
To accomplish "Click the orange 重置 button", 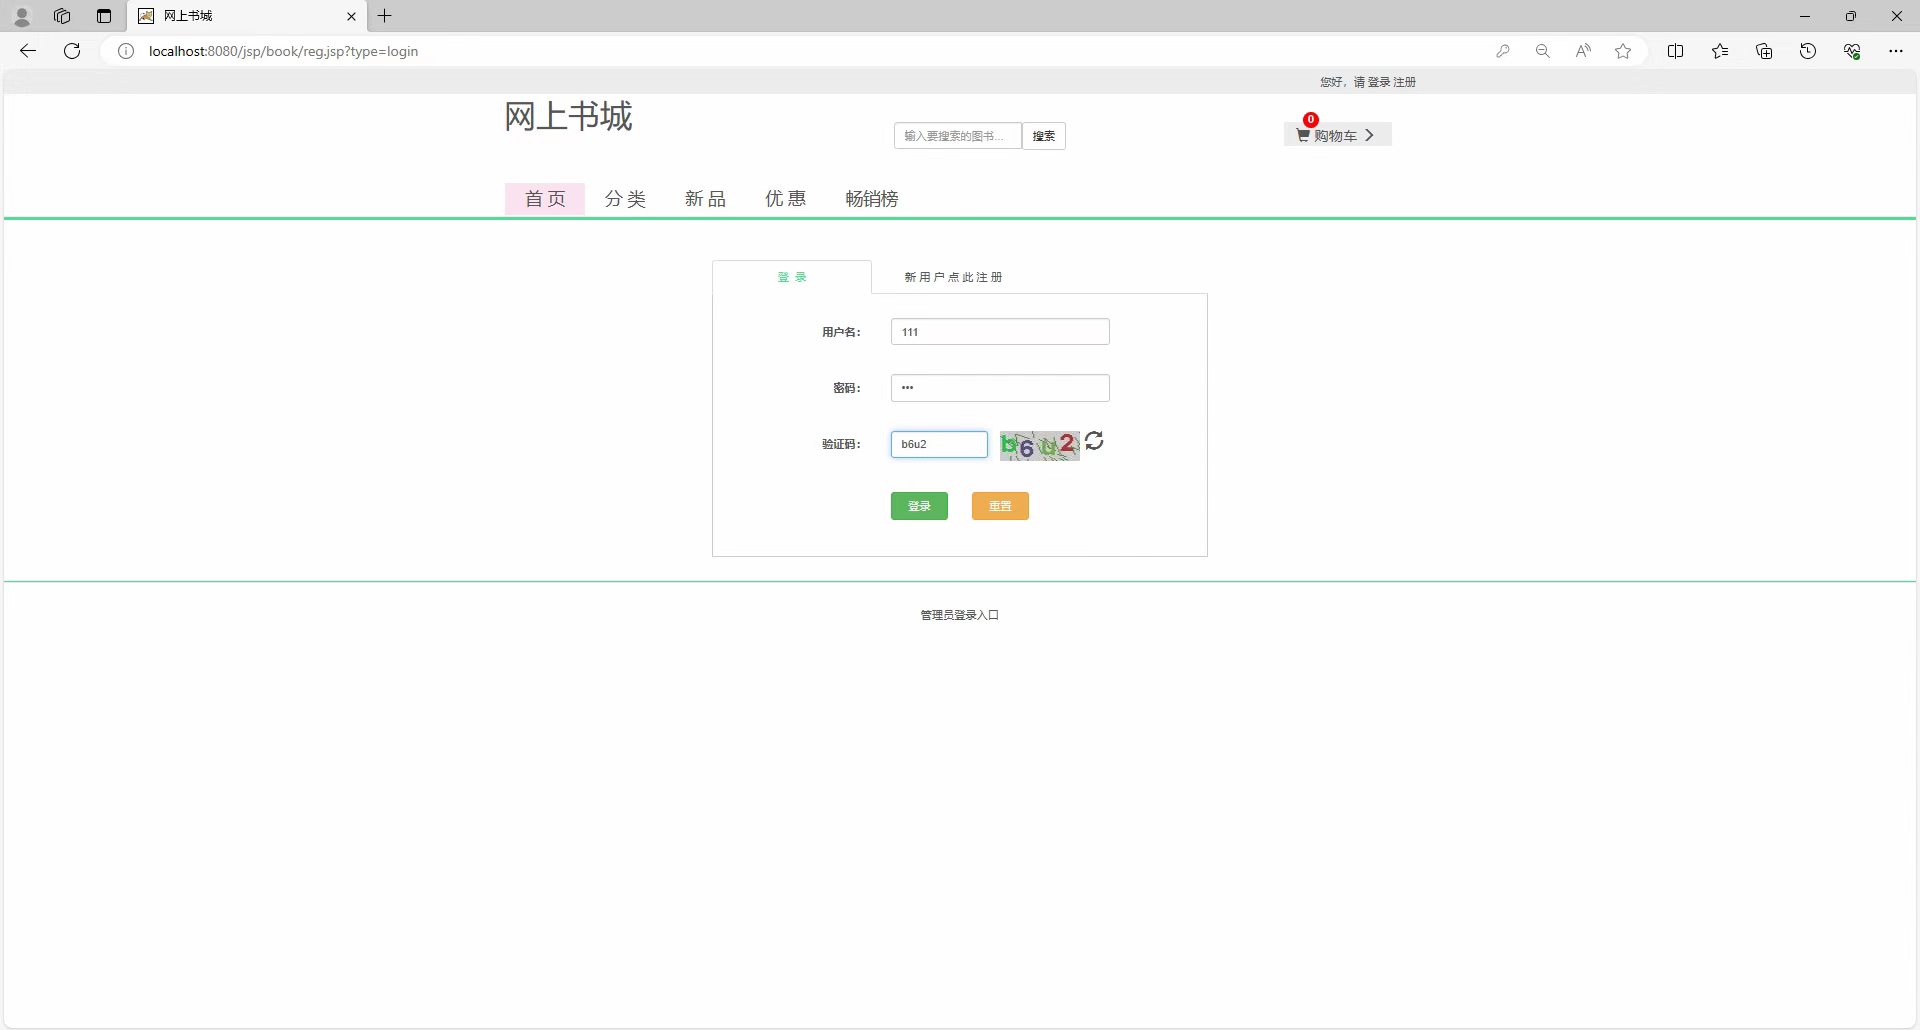I will 1000,506.
